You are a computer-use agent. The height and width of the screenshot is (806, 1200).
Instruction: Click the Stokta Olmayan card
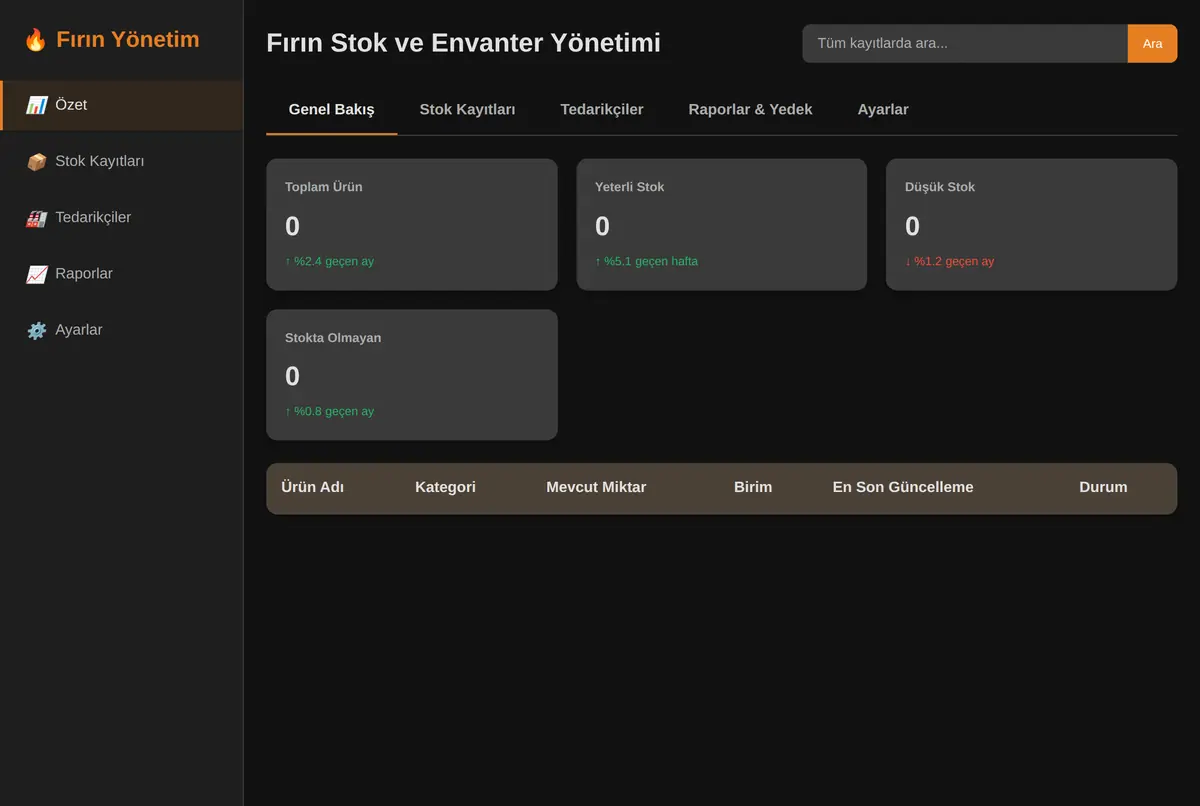(412, 374)
